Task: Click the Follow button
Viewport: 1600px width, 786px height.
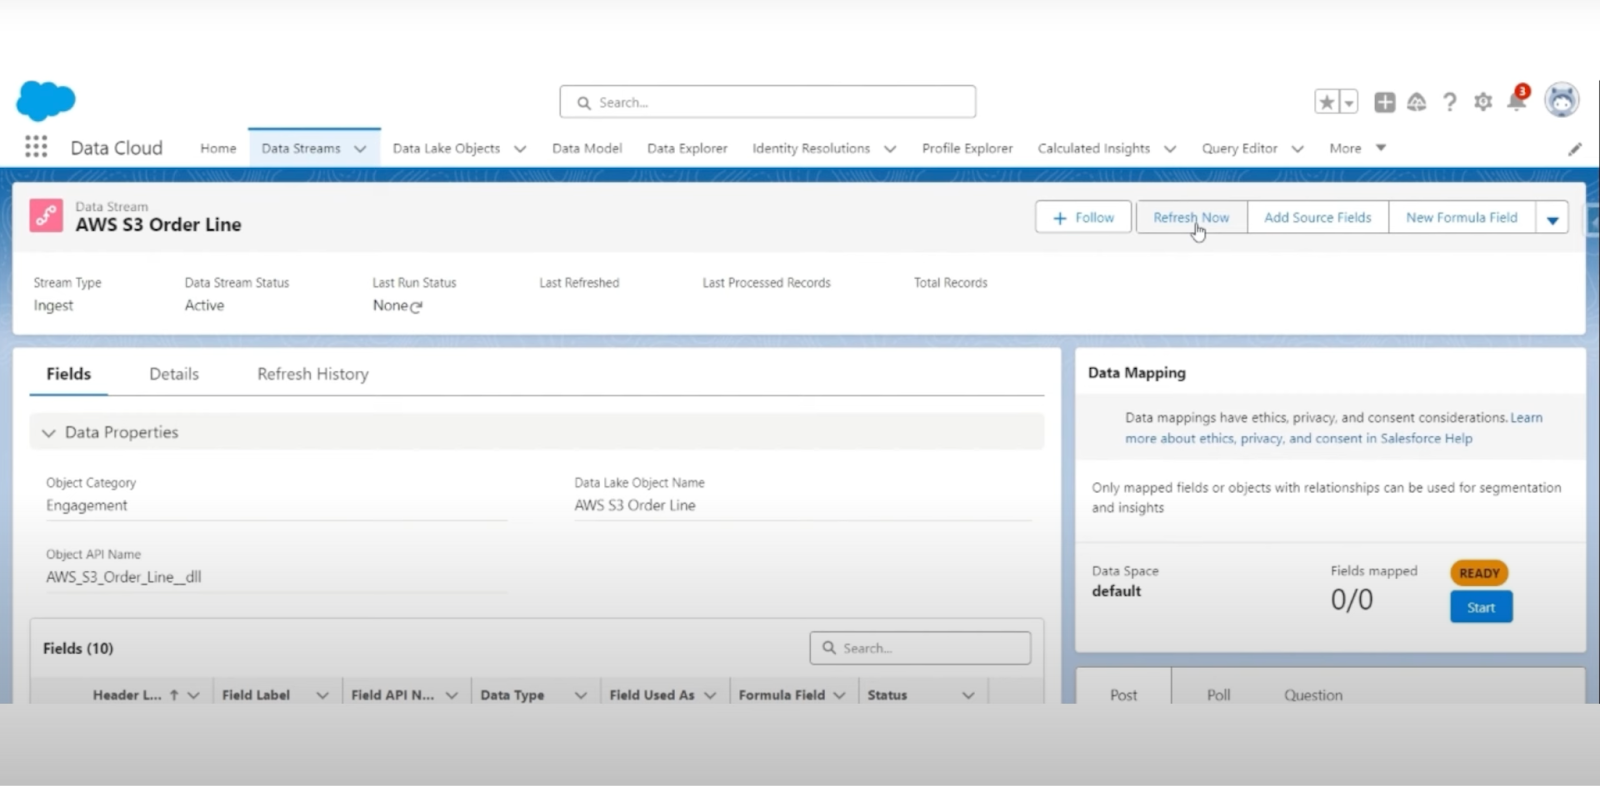Action: (x=1083, y=217)
